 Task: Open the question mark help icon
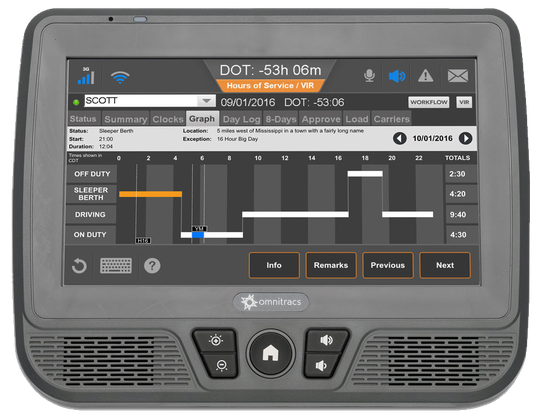tap(152, 266)
